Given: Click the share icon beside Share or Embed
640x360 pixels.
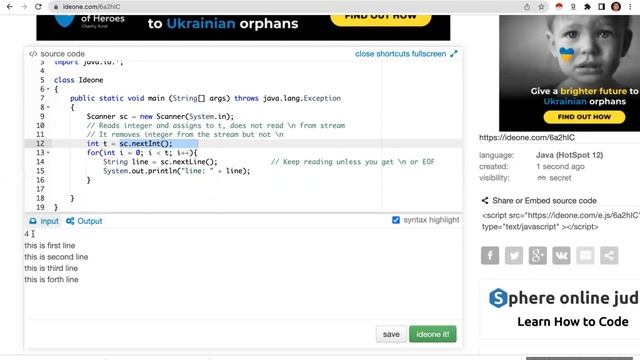Looking at the screenshot, I should 484,200.
